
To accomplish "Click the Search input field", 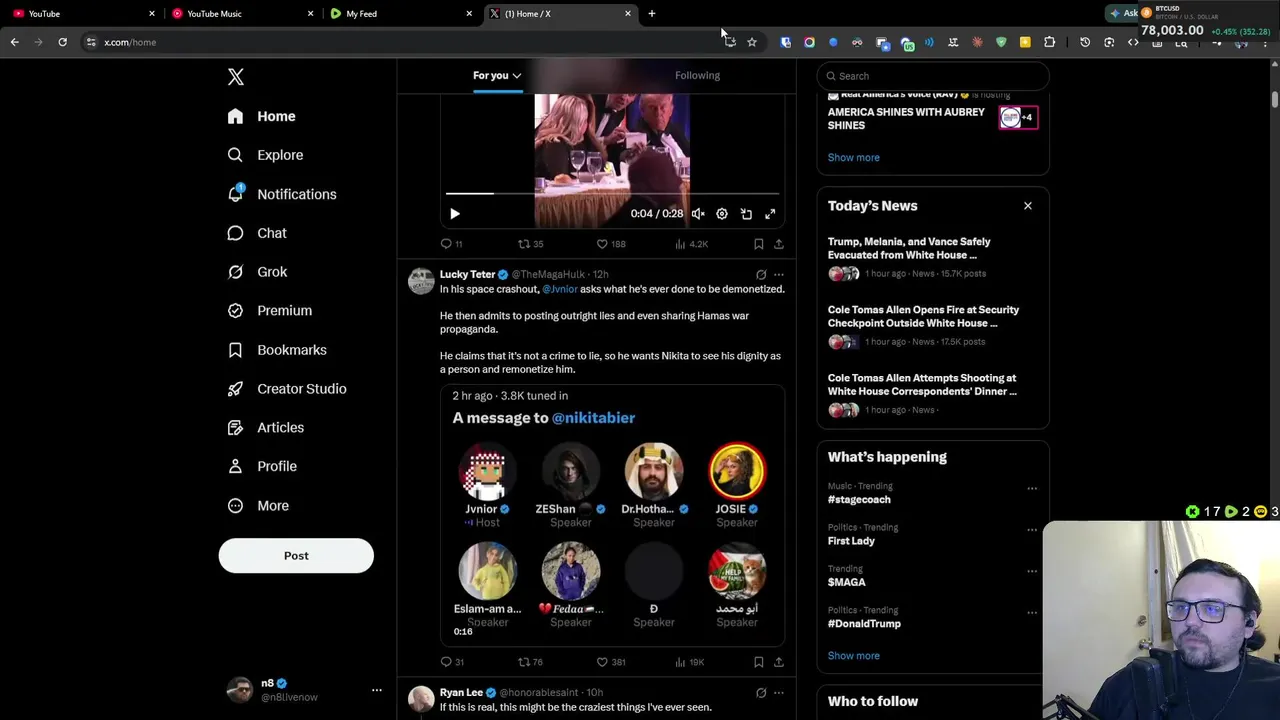I will tap(933, 76).
